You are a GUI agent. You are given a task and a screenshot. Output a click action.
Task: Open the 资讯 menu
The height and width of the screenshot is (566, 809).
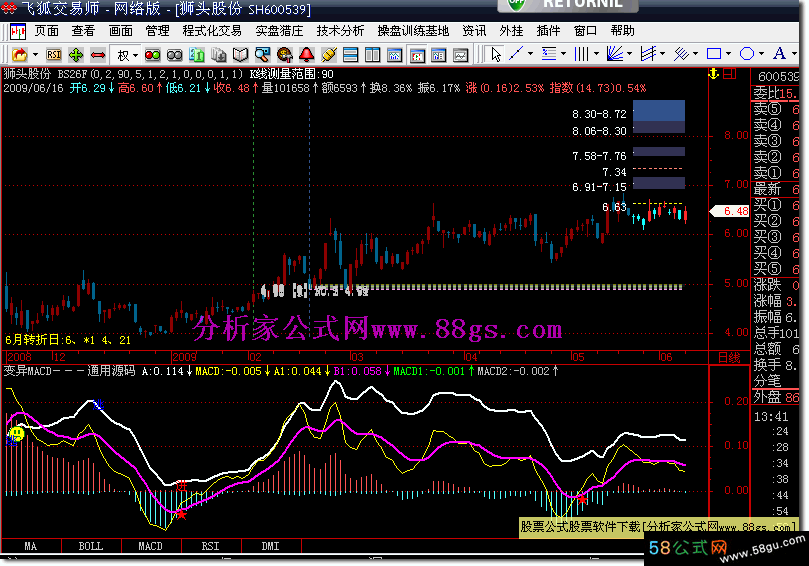(474, 31)
